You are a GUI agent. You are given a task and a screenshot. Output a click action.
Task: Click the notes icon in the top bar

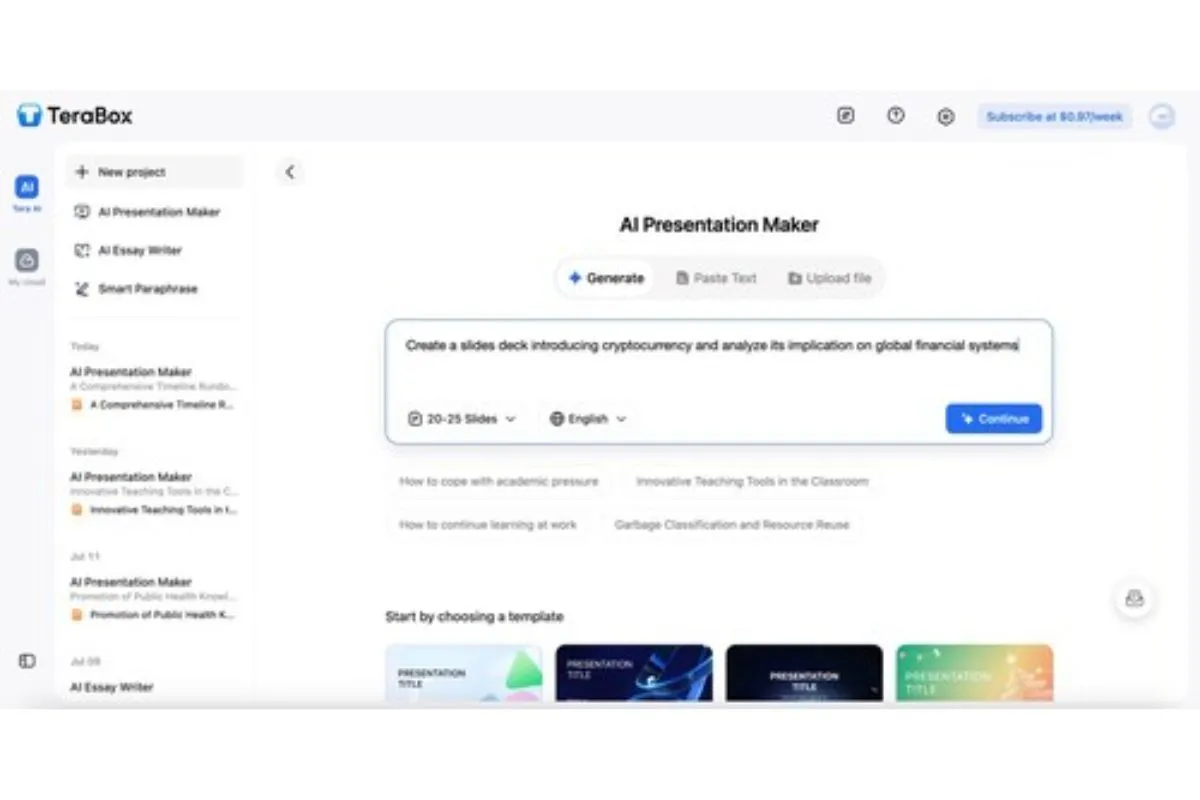point(845,116)
